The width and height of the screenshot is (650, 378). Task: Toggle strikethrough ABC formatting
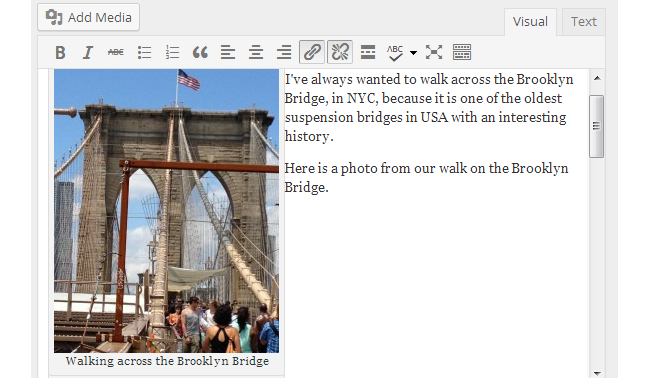115,53
